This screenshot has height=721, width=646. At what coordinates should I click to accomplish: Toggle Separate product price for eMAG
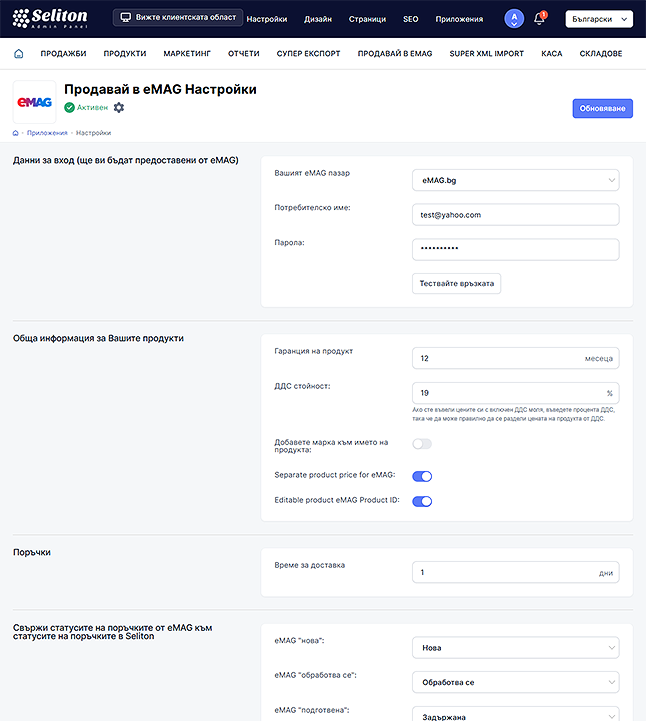click(422, 476)
